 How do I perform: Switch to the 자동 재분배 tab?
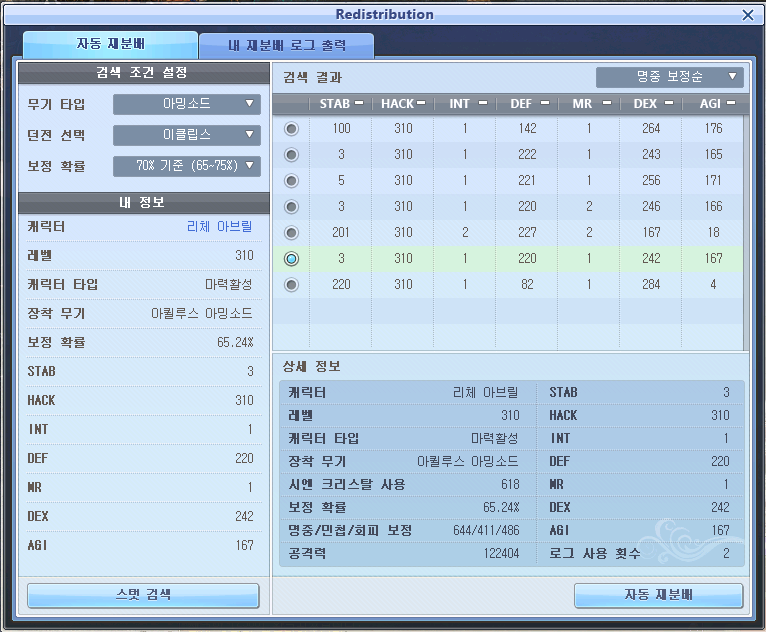(110, 44)
